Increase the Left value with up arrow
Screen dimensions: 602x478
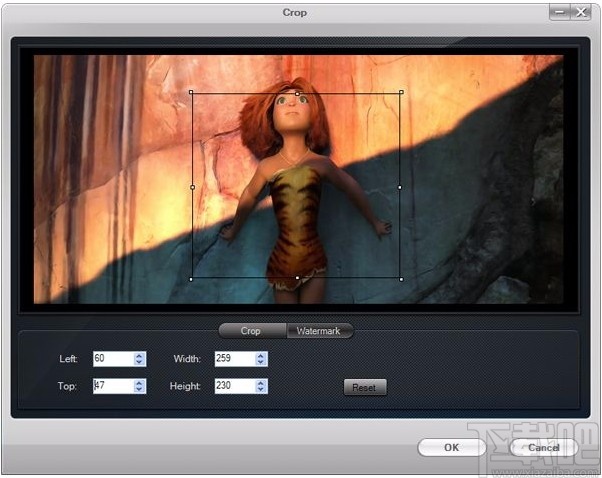coord(139,356)
